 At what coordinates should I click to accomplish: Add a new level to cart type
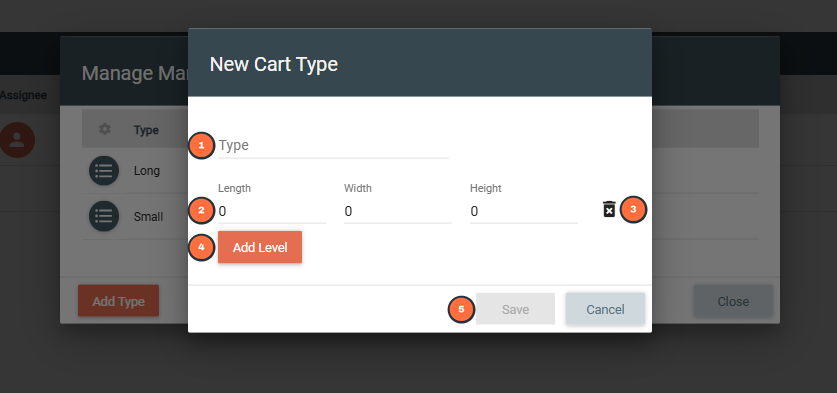[x=260, y=247]
